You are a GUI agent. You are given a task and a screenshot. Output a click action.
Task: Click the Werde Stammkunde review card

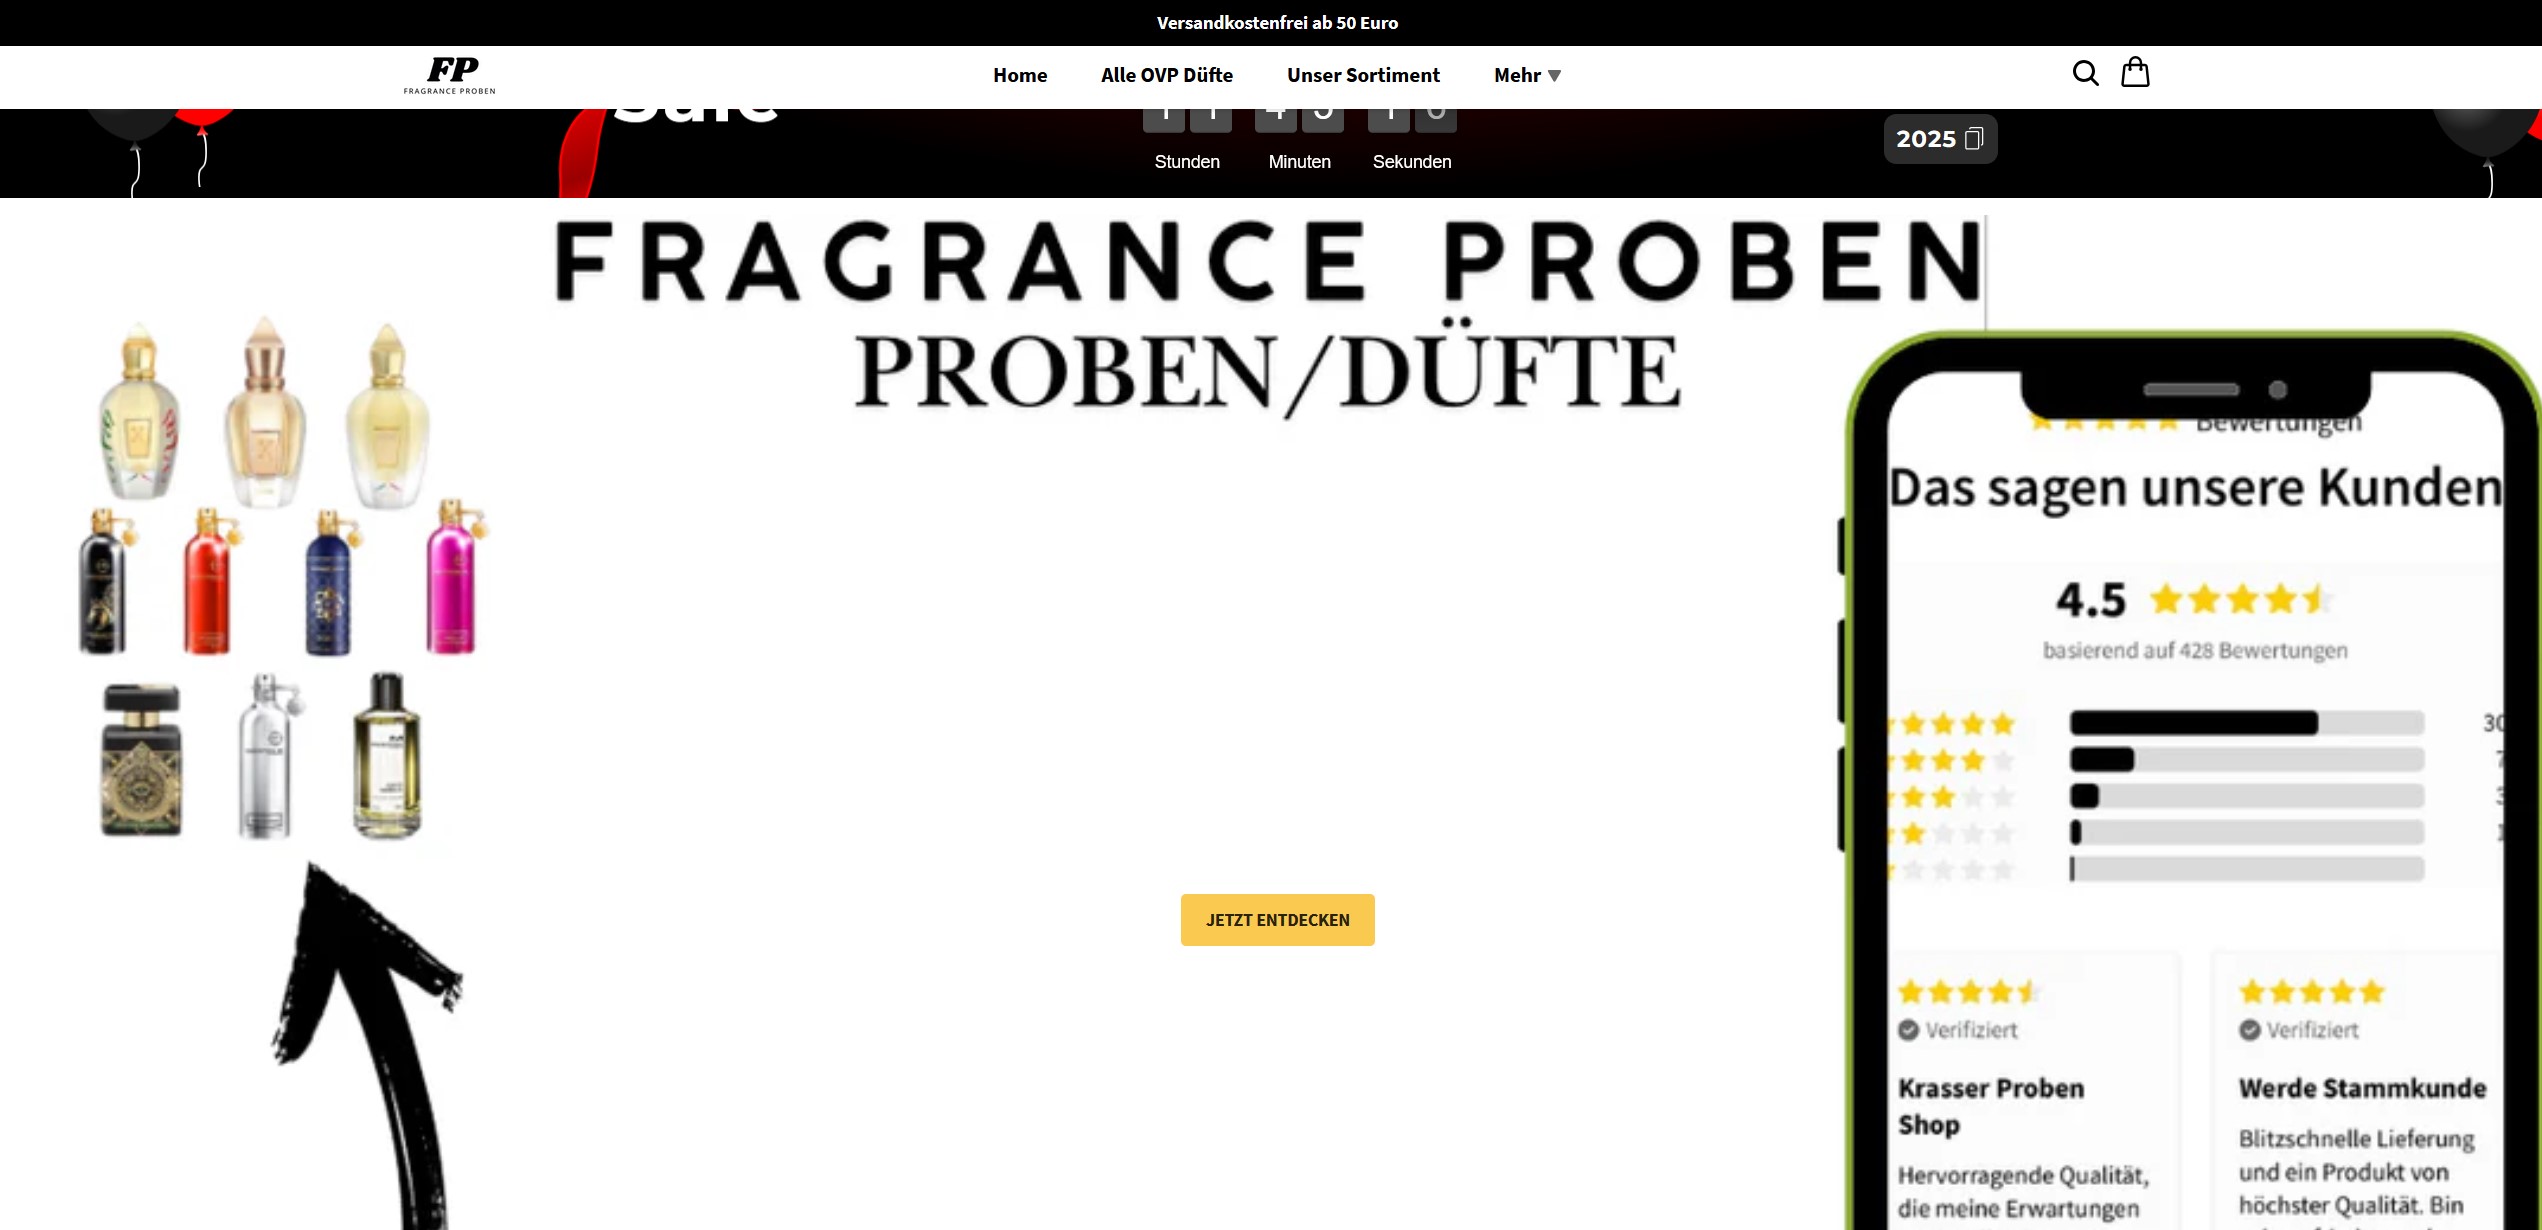pos(2360,1100)
